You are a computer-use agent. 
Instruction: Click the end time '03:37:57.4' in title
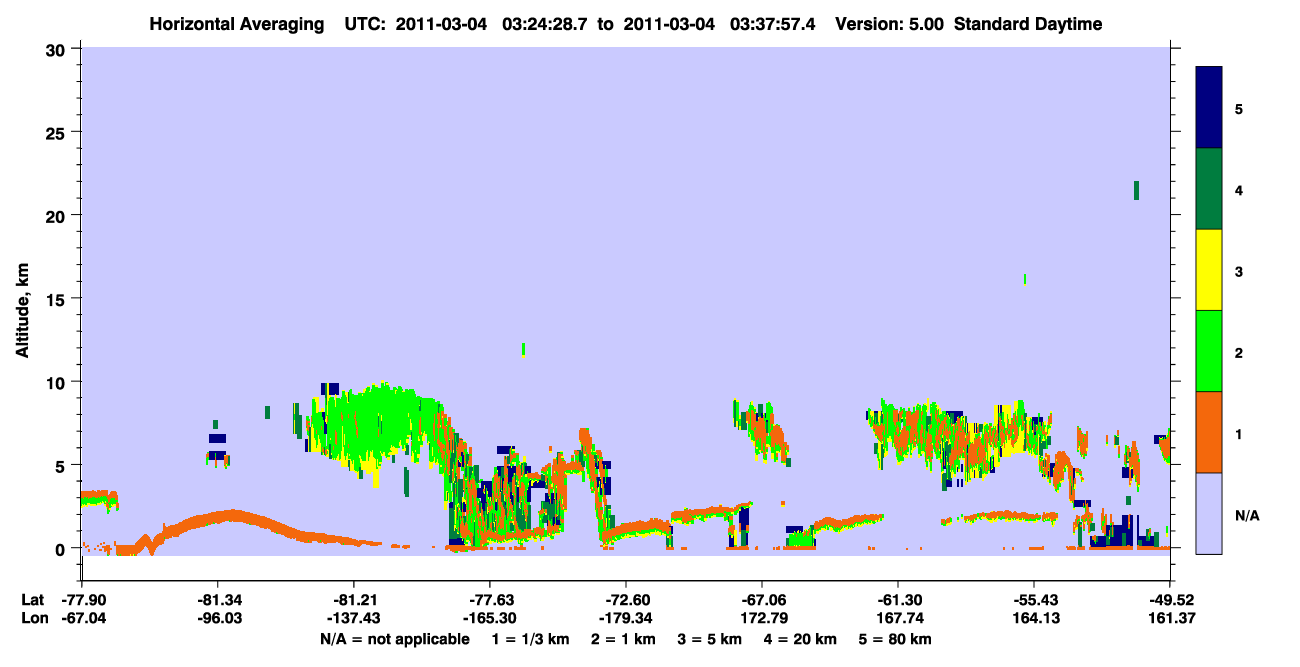[772, 24]
